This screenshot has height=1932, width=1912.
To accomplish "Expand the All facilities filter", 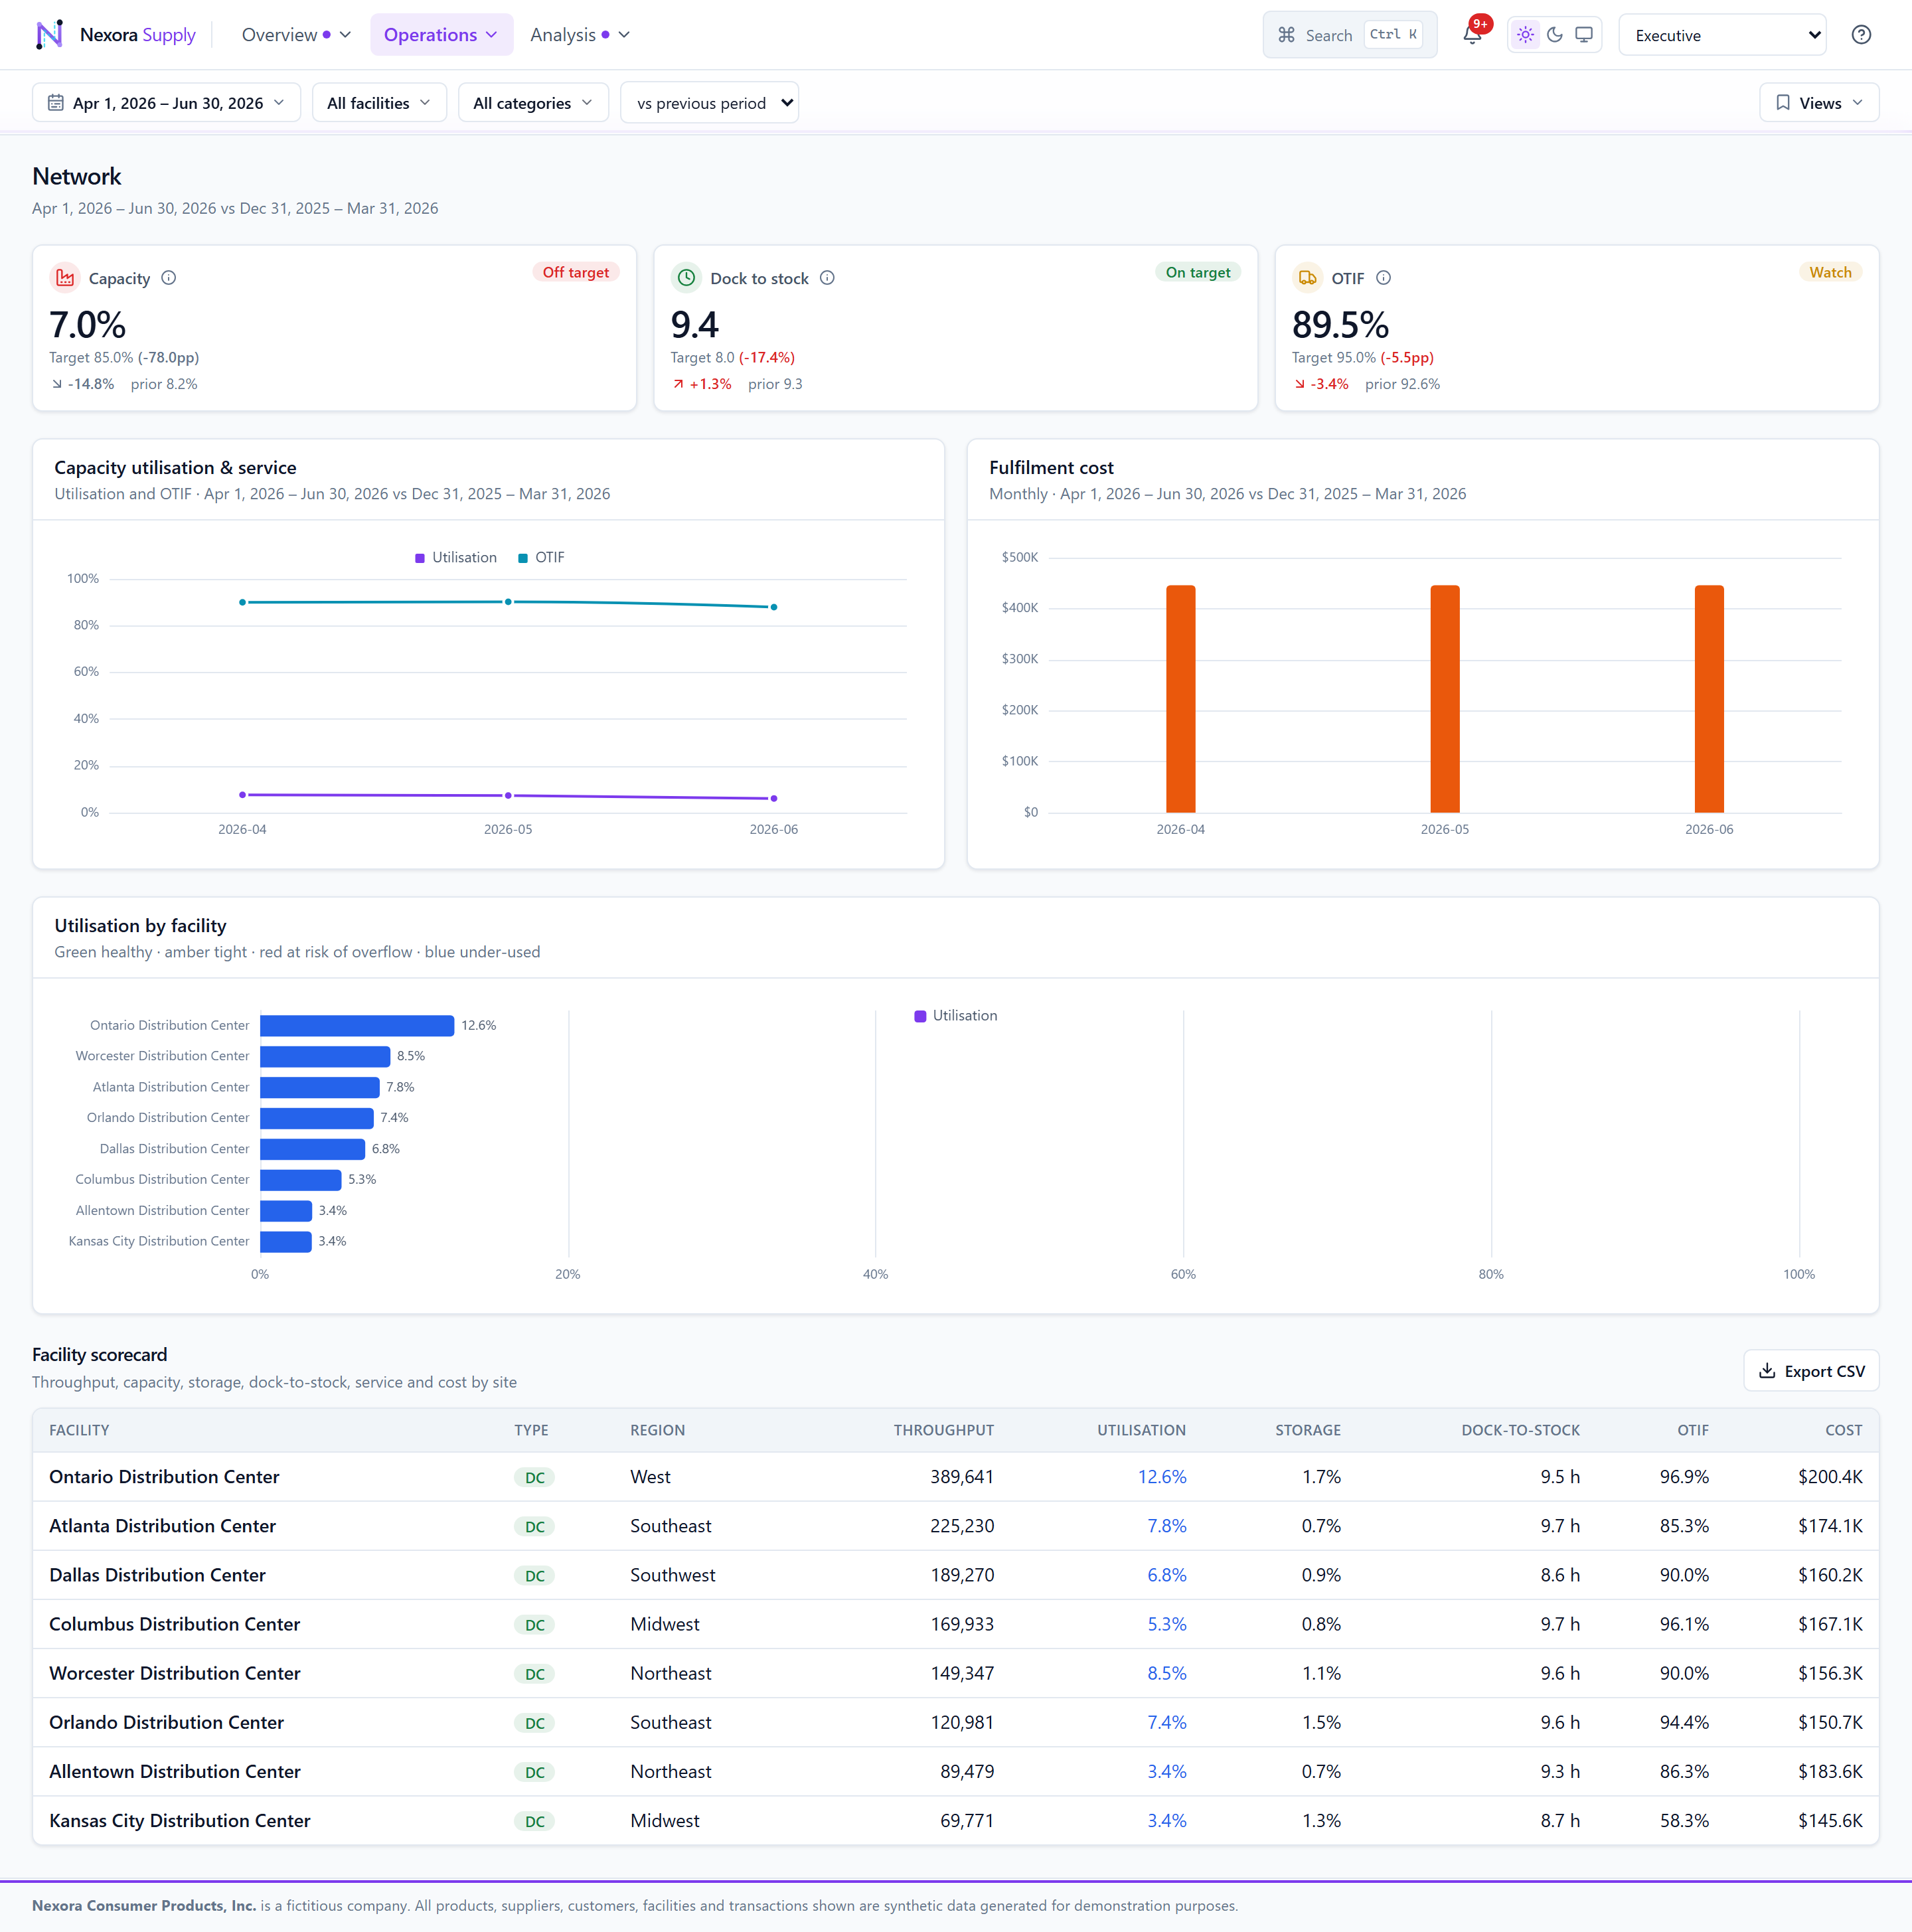I will tap(379, 103).
